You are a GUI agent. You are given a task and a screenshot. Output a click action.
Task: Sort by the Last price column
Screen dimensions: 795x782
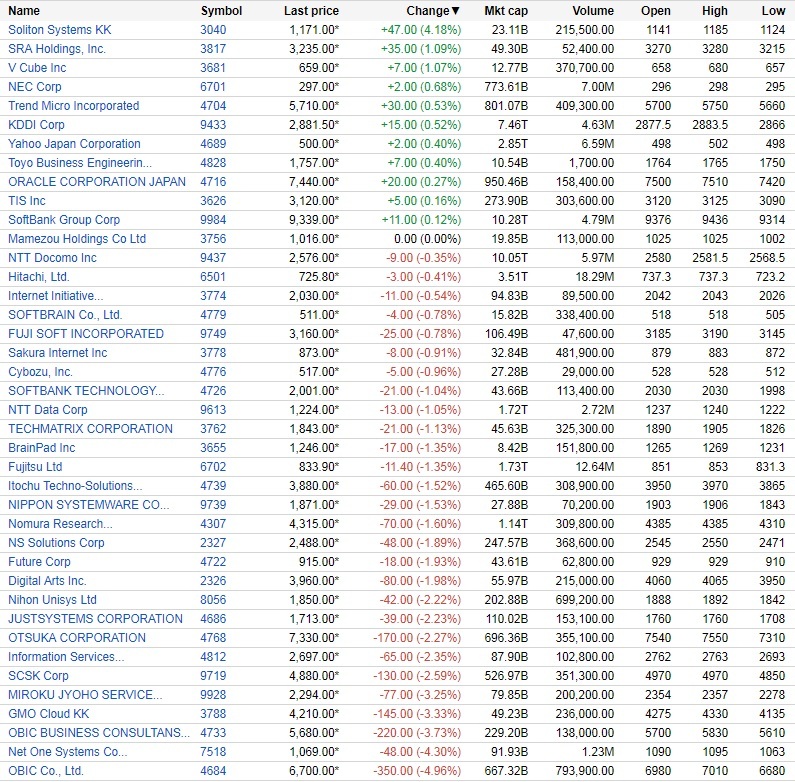tap(311, 11)
